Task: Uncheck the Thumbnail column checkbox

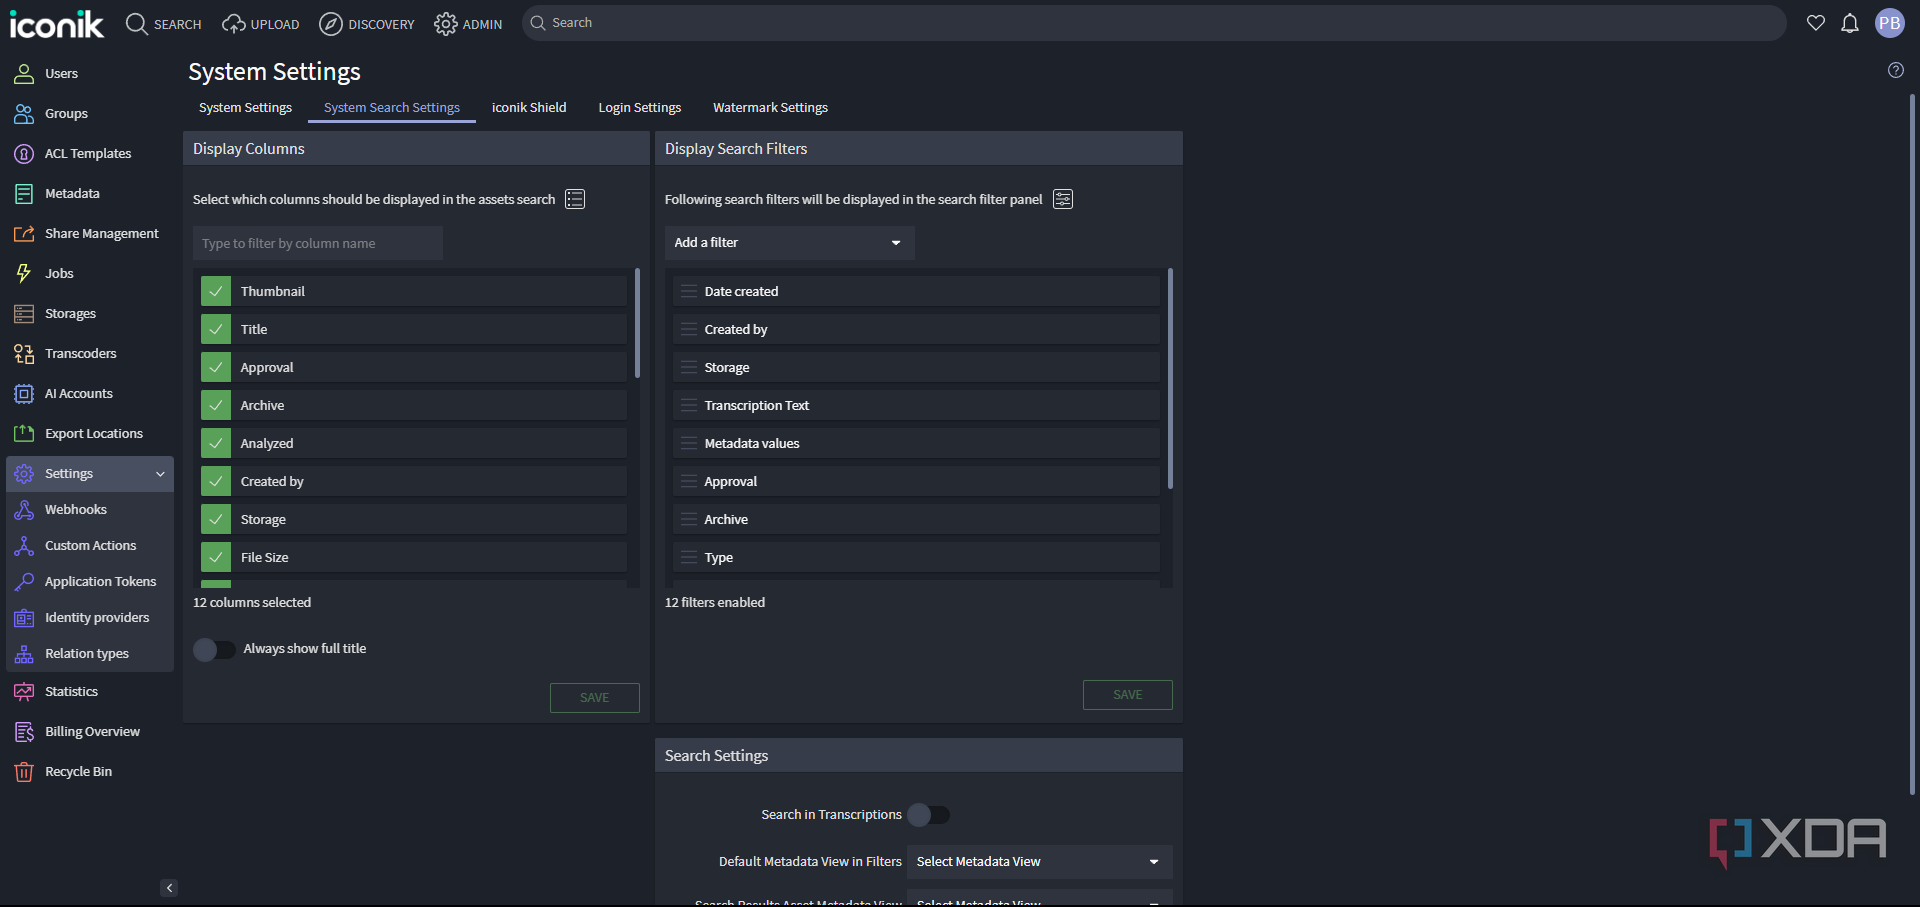Action: click(216, 291)
